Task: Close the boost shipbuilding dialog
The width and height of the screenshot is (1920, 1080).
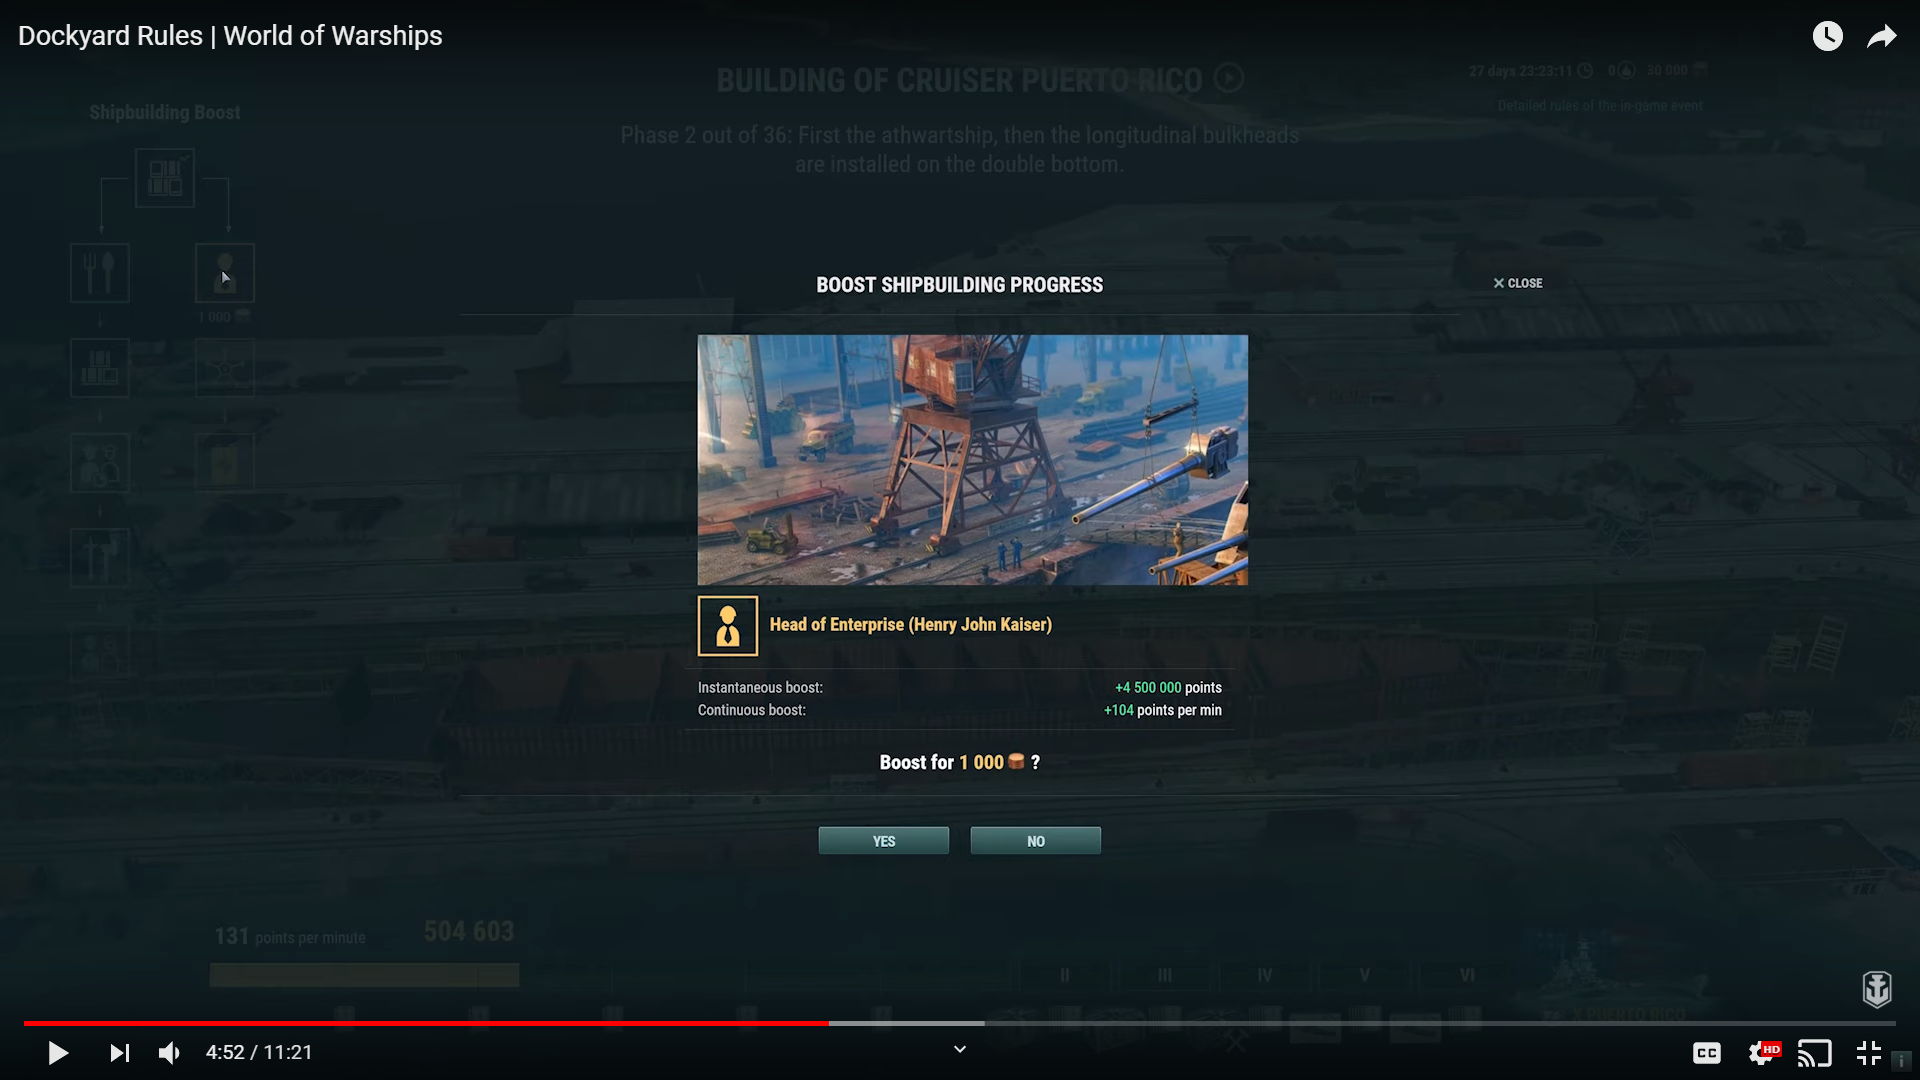Action: tap(1518, 283)
